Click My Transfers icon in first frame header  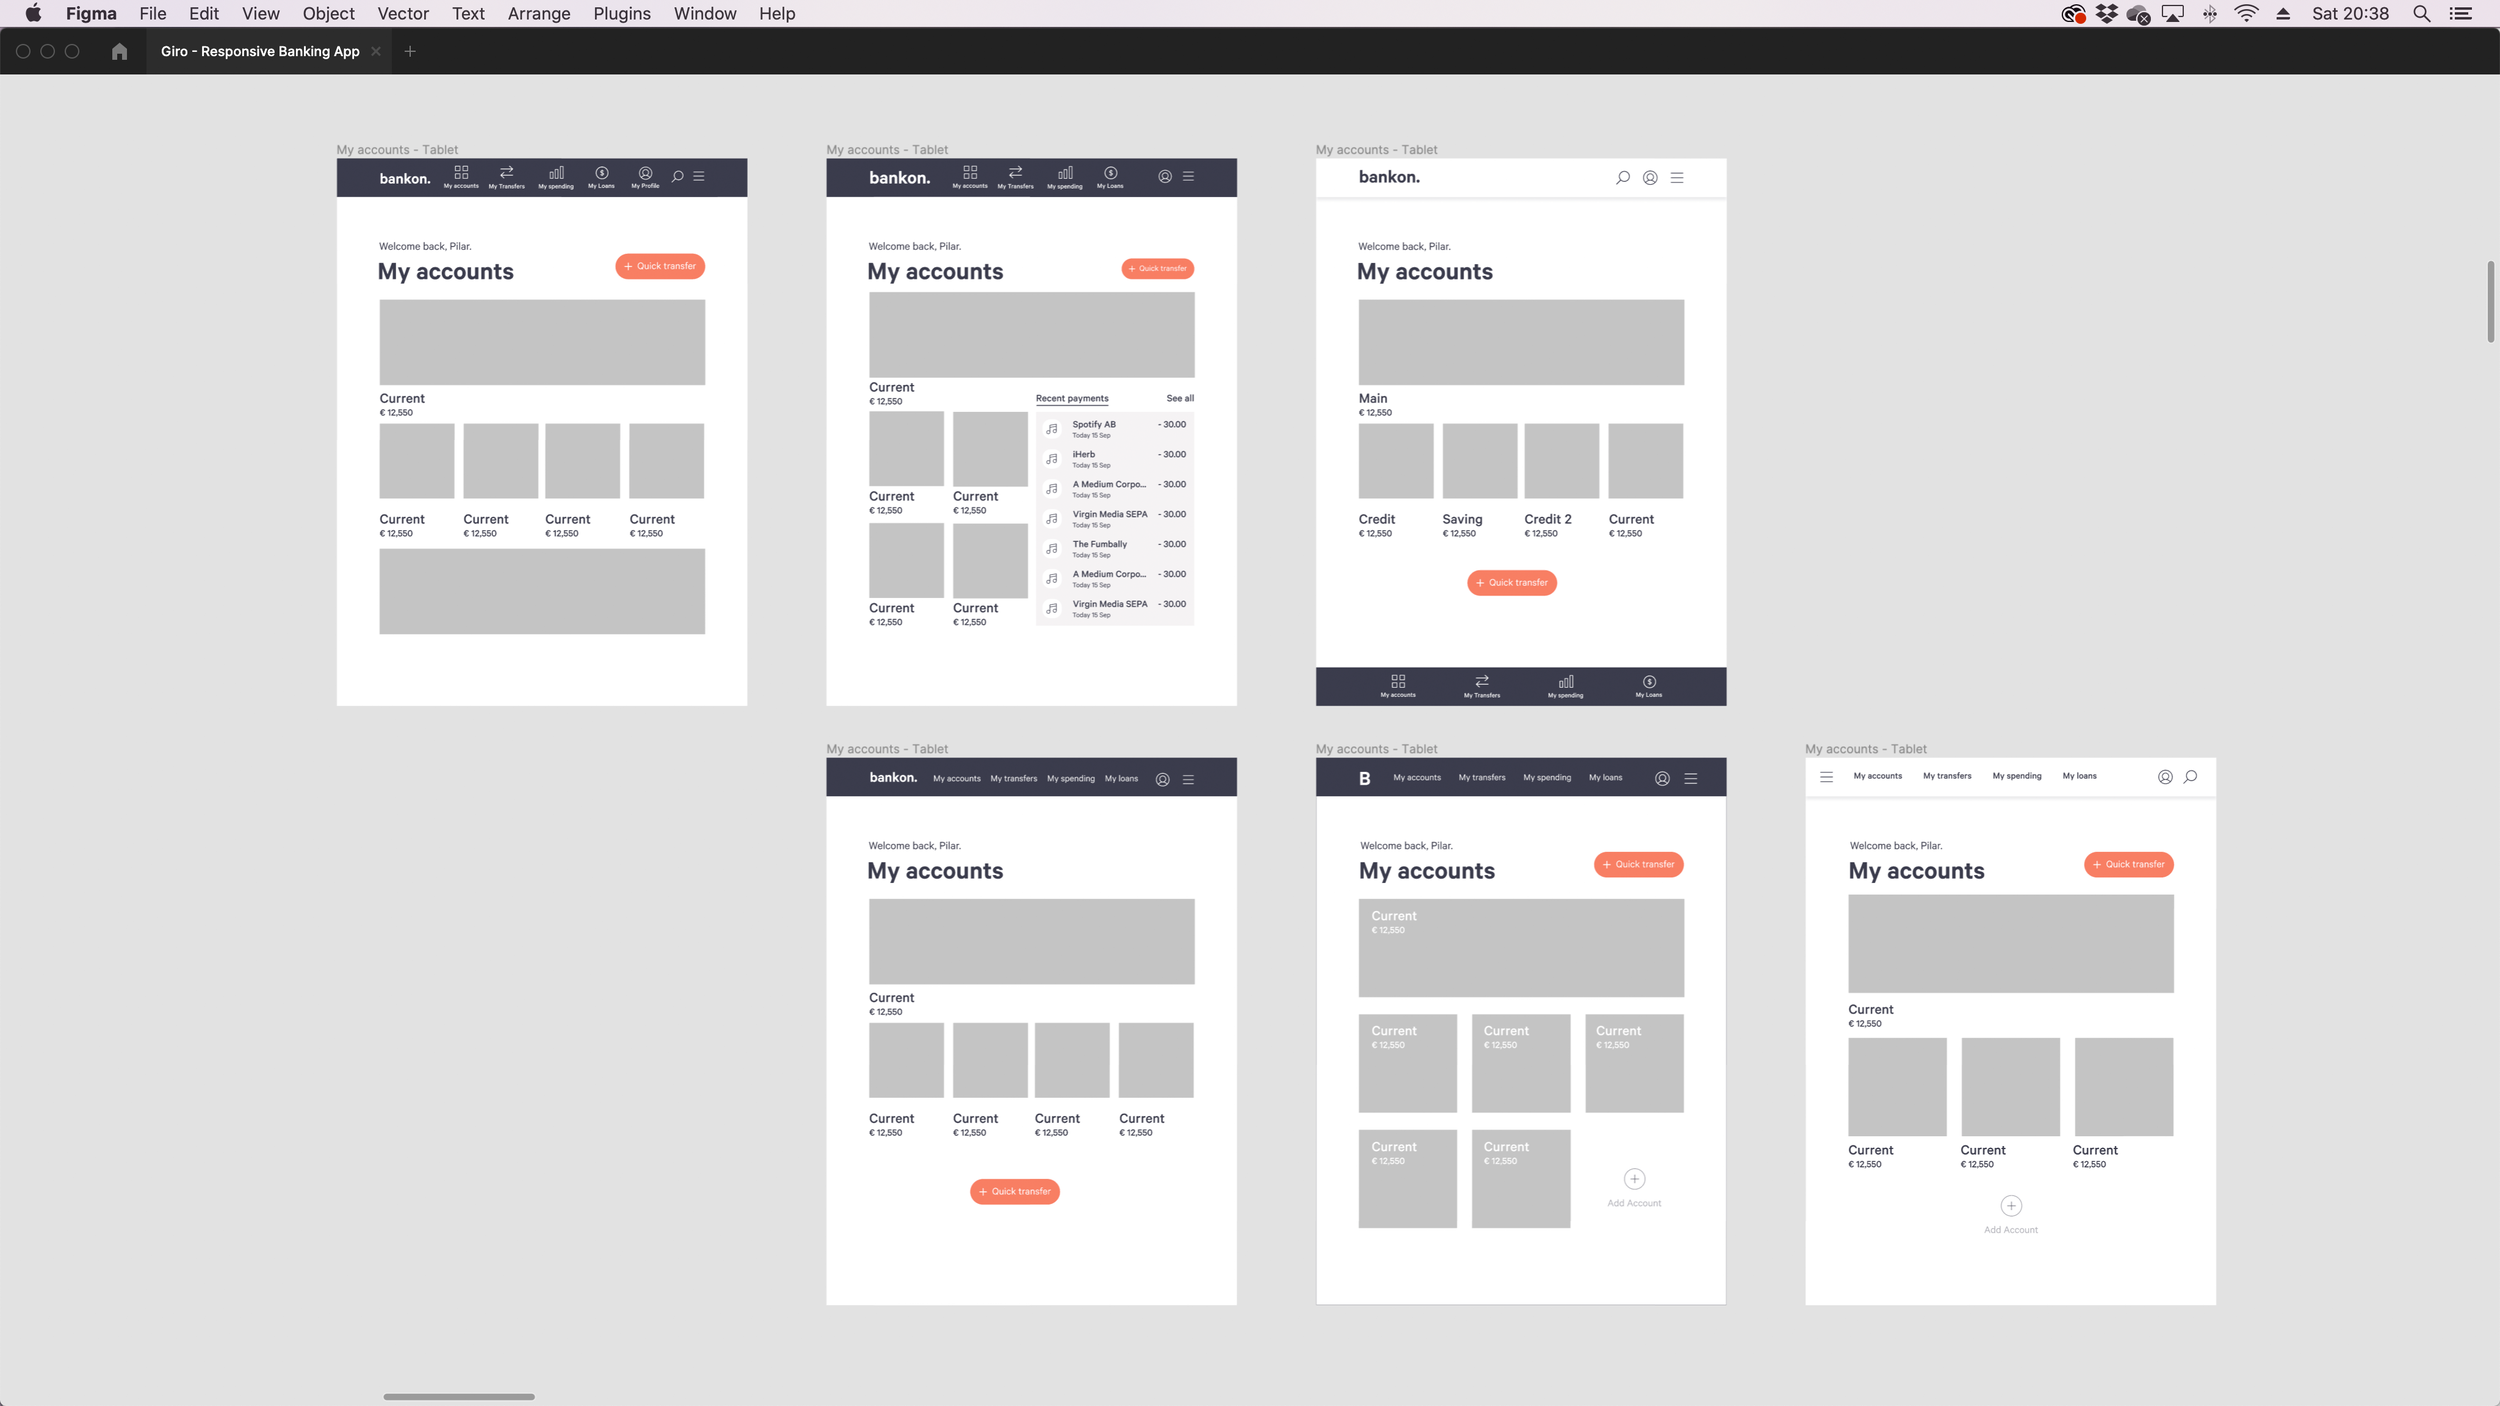click(x=506, y=177)
